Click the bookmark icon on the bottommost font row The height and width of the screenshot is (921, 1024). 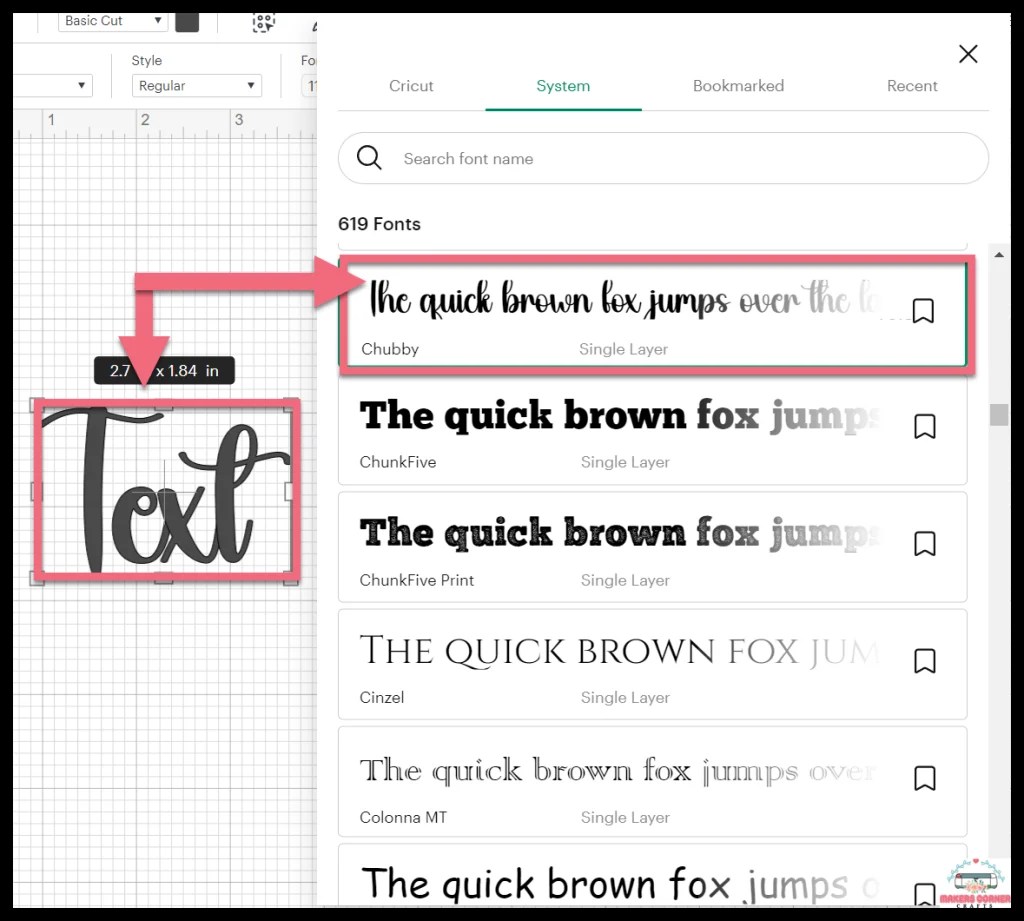pyautogui.click(x=924, y=895)
